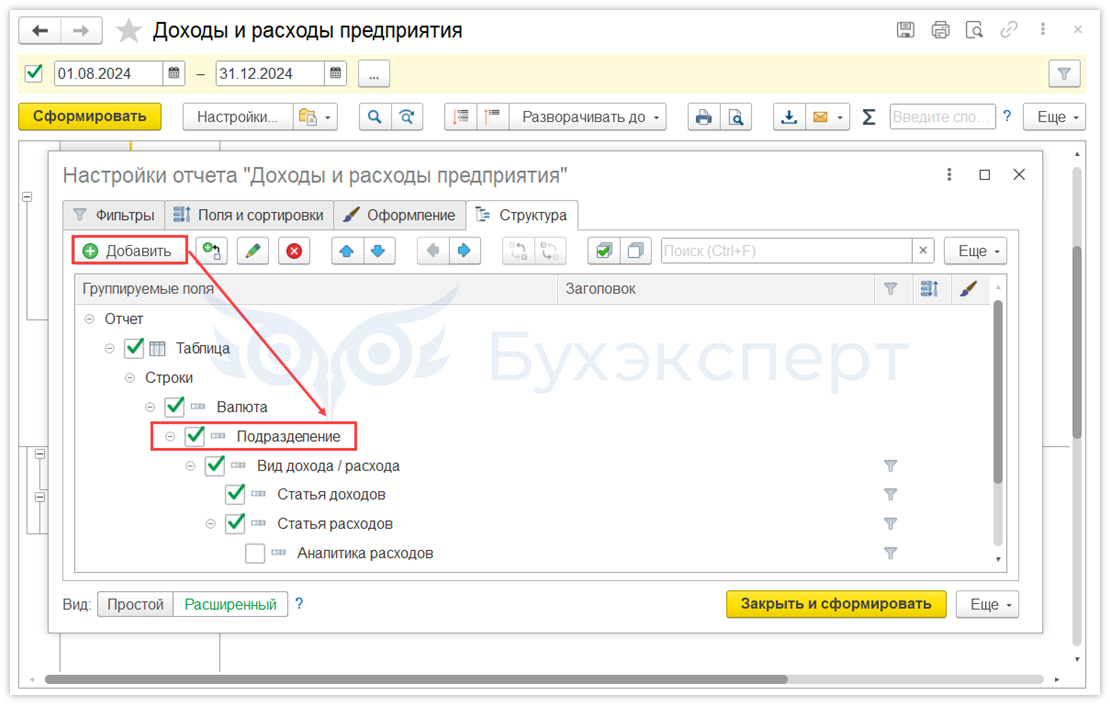
Task: Toggle the Статья доходов checkbox
Action: 235,494
